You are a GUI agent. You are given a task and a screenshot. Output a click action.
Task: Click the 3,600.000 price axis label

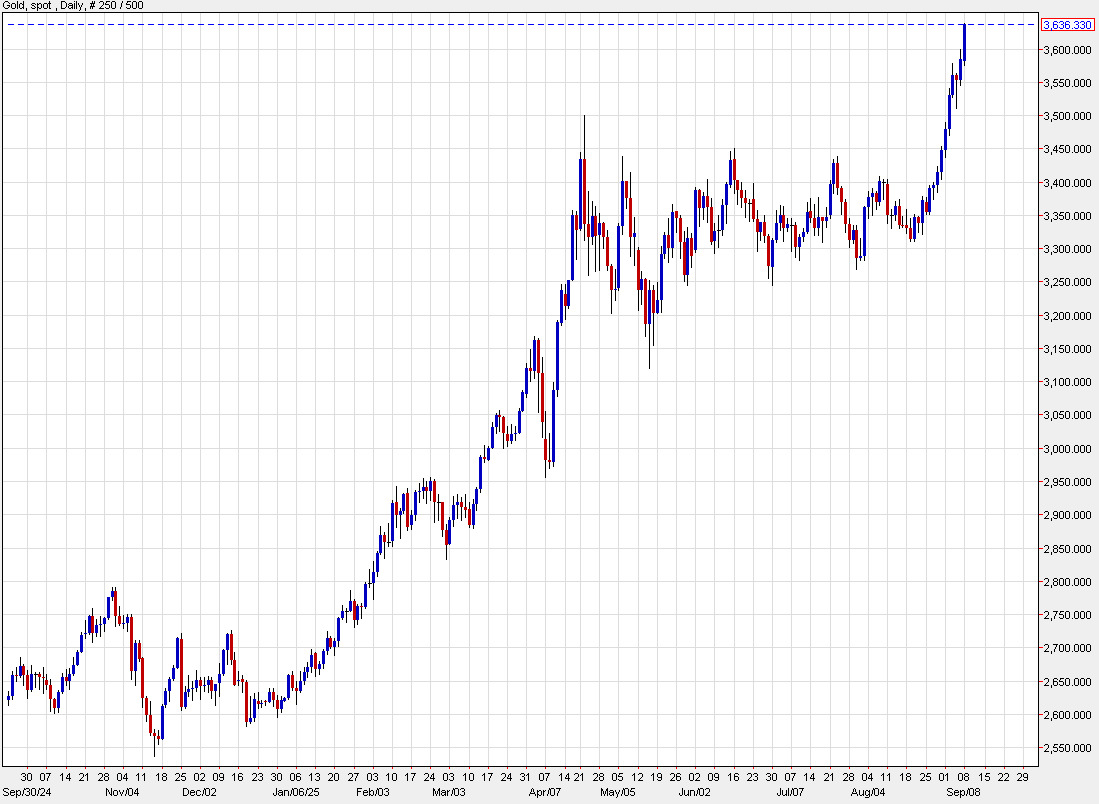(1067, 50)
